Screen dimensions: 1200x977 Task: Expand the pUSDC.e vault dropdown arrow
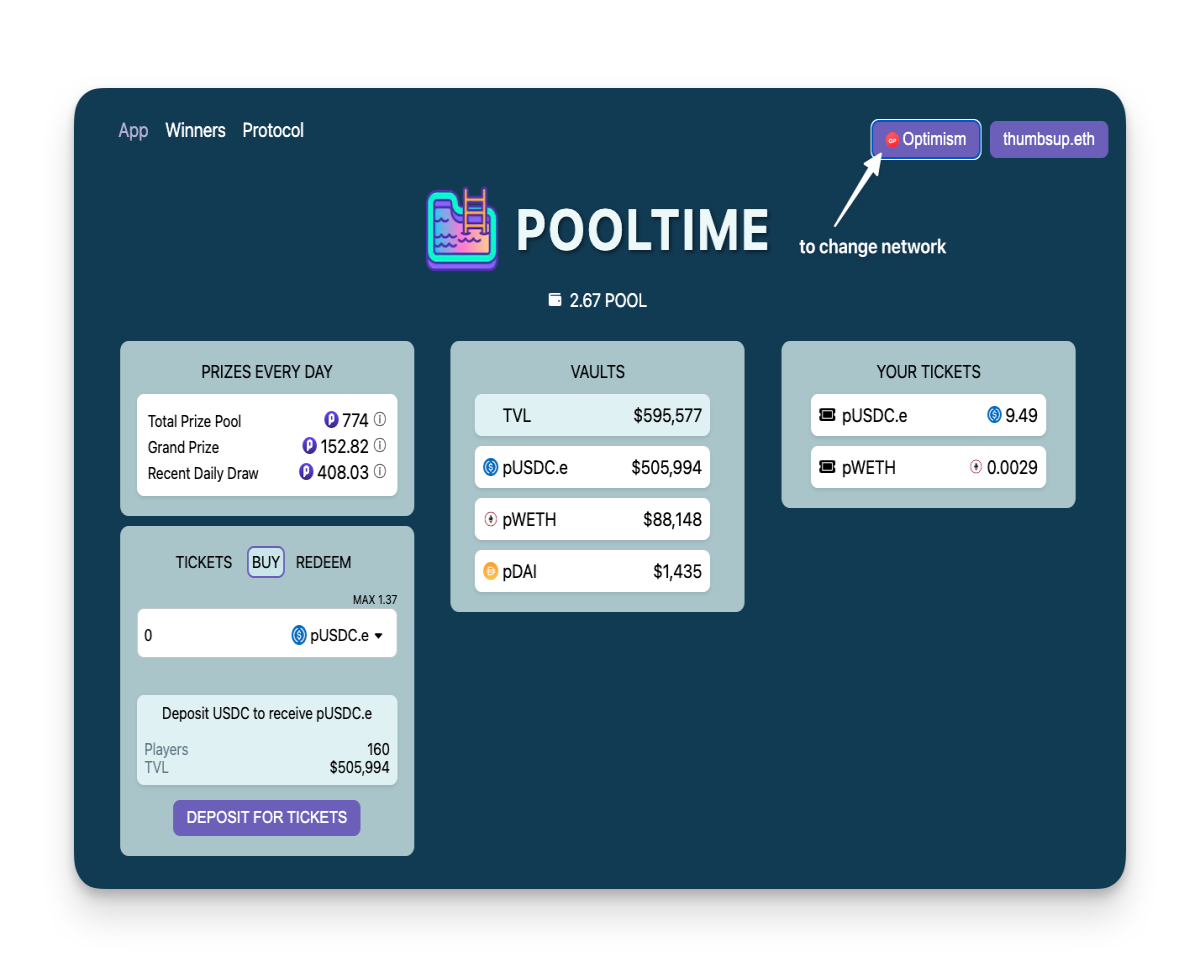(379, 636)
